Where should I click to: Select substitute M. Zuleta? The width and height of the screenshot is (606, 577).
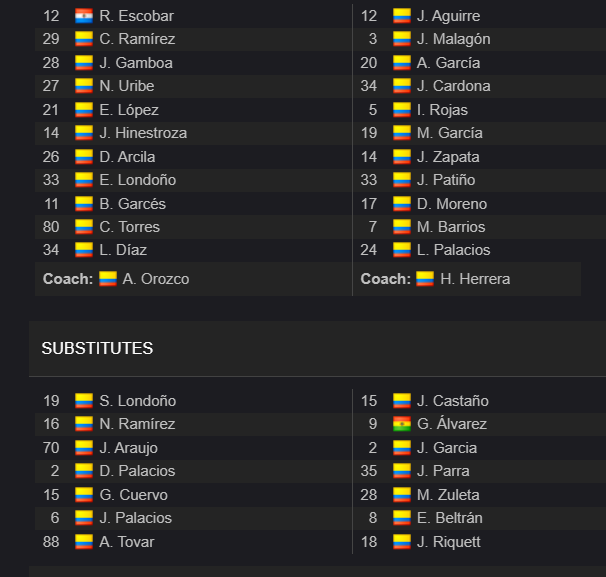tap(448, 495)
